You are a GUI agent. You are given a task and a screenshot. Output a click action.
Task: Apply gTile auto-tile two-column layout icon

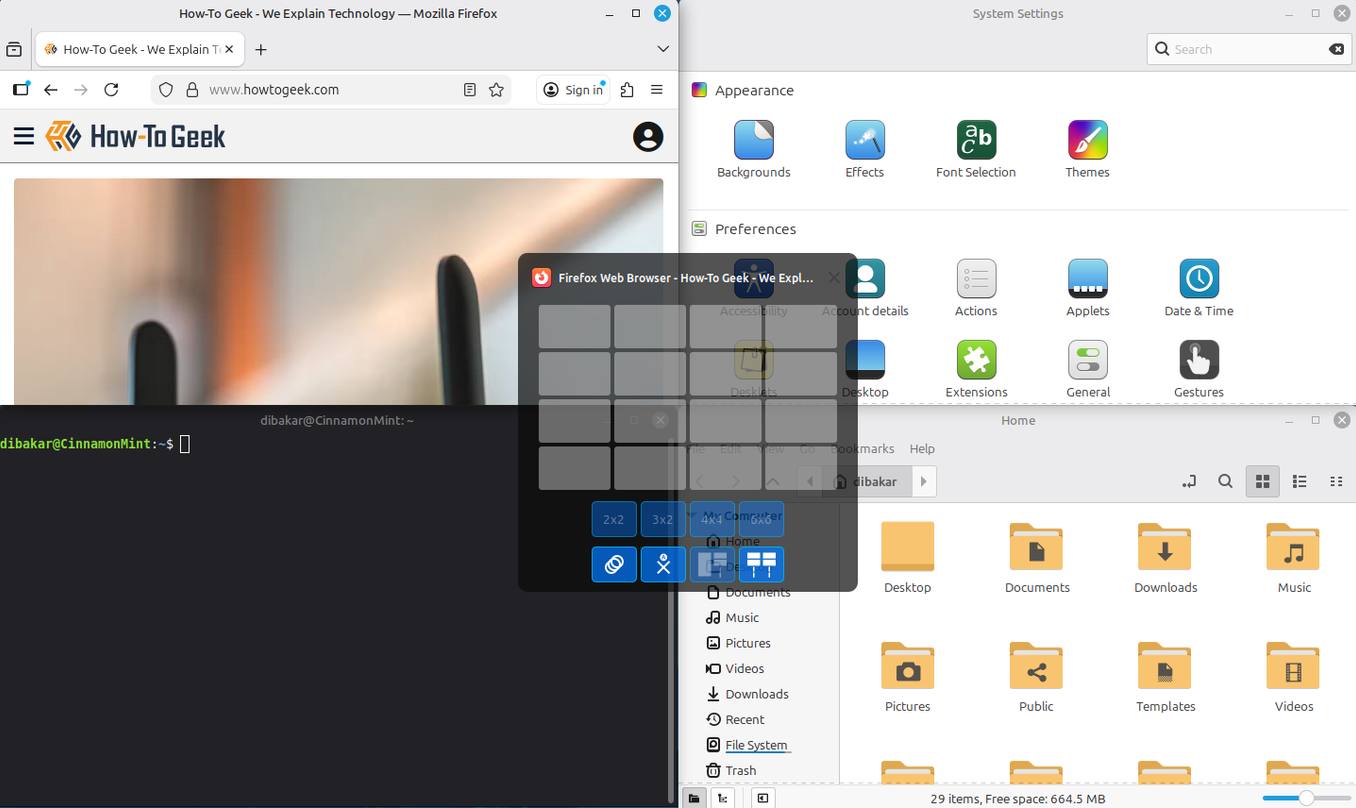tap(761, 564)
